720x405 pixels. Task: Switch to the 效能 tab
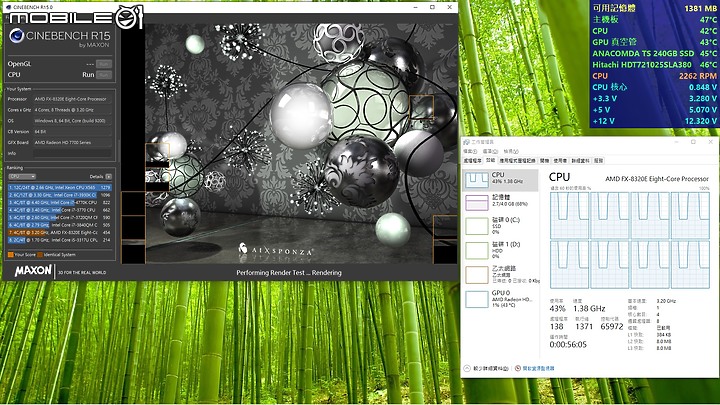click(x=490, y=160)
